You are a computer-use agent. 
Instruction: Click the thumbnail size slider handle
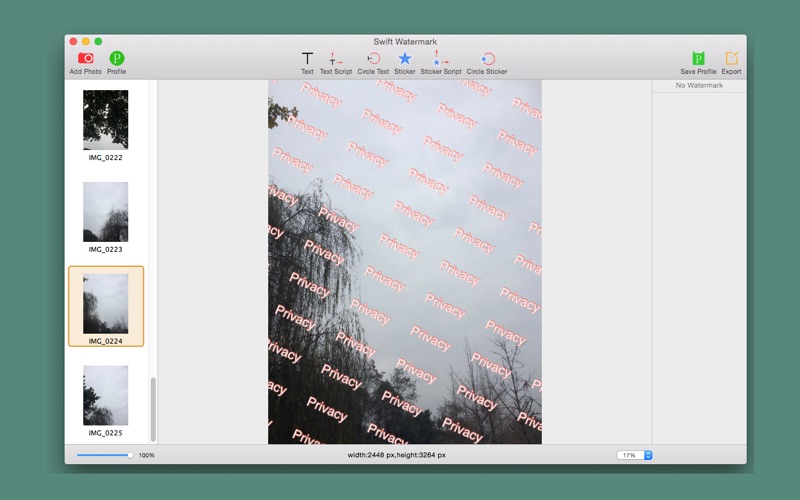130,455
